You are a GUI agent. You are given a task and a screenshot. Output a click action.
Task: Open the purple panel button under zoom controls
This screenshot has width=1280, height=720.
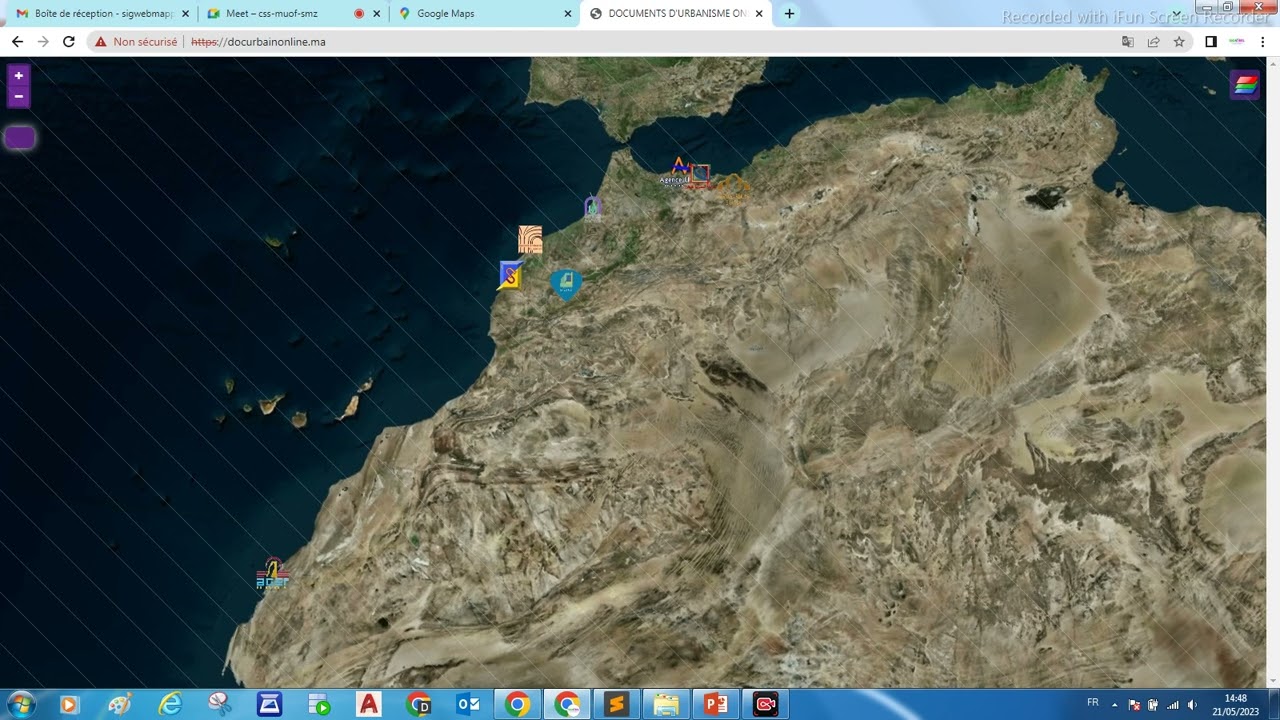tap(20, 138)
